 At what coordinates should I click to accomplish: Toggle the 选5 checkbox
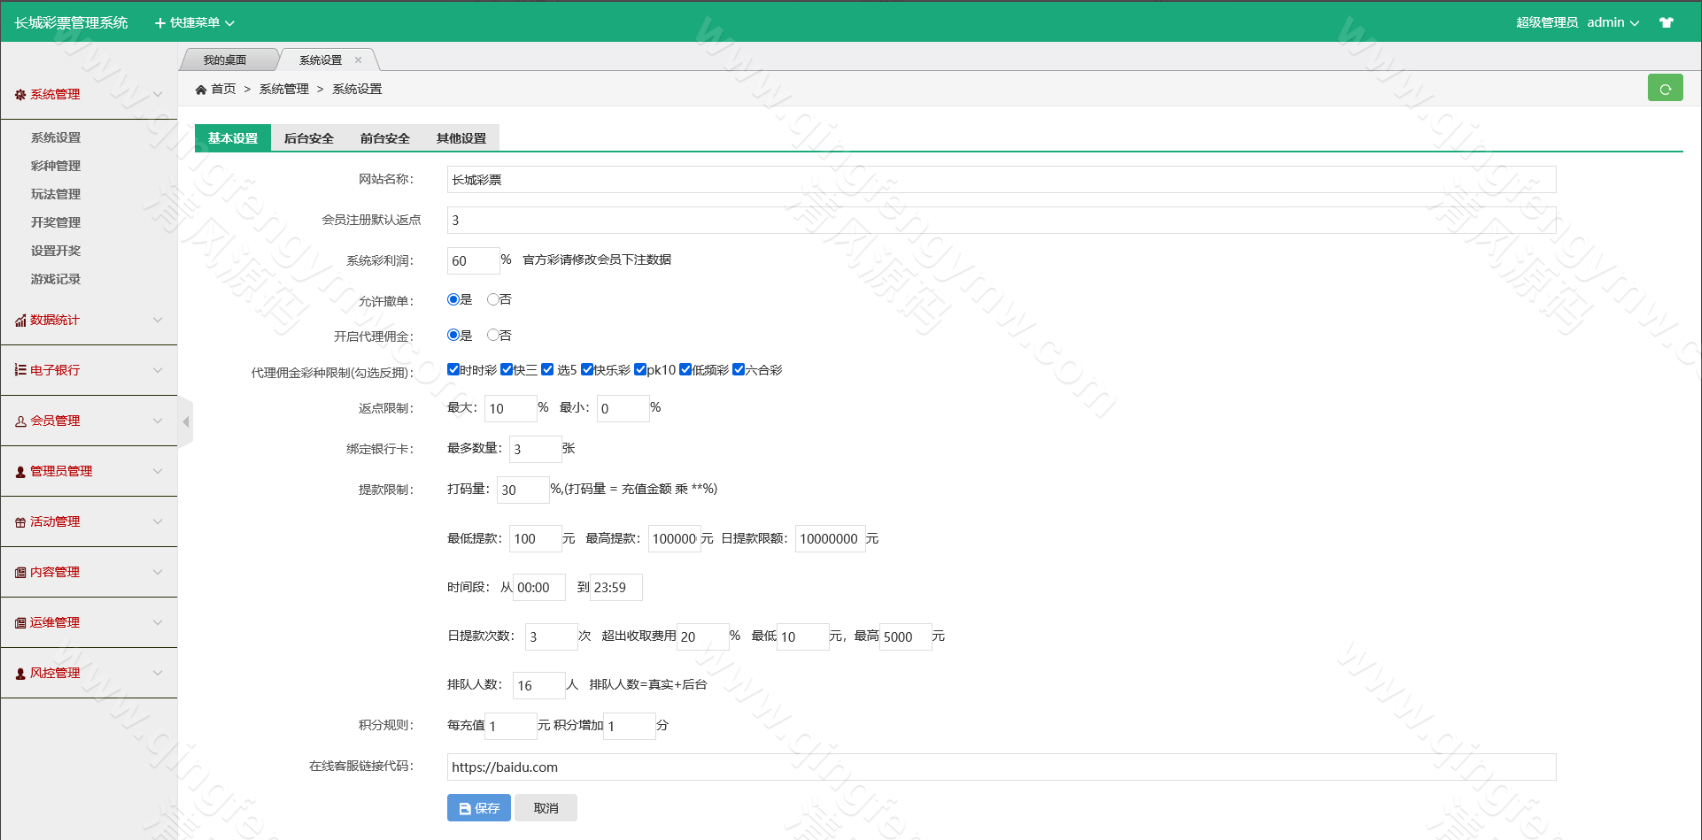pyautogui.click(x=547, y=369)
